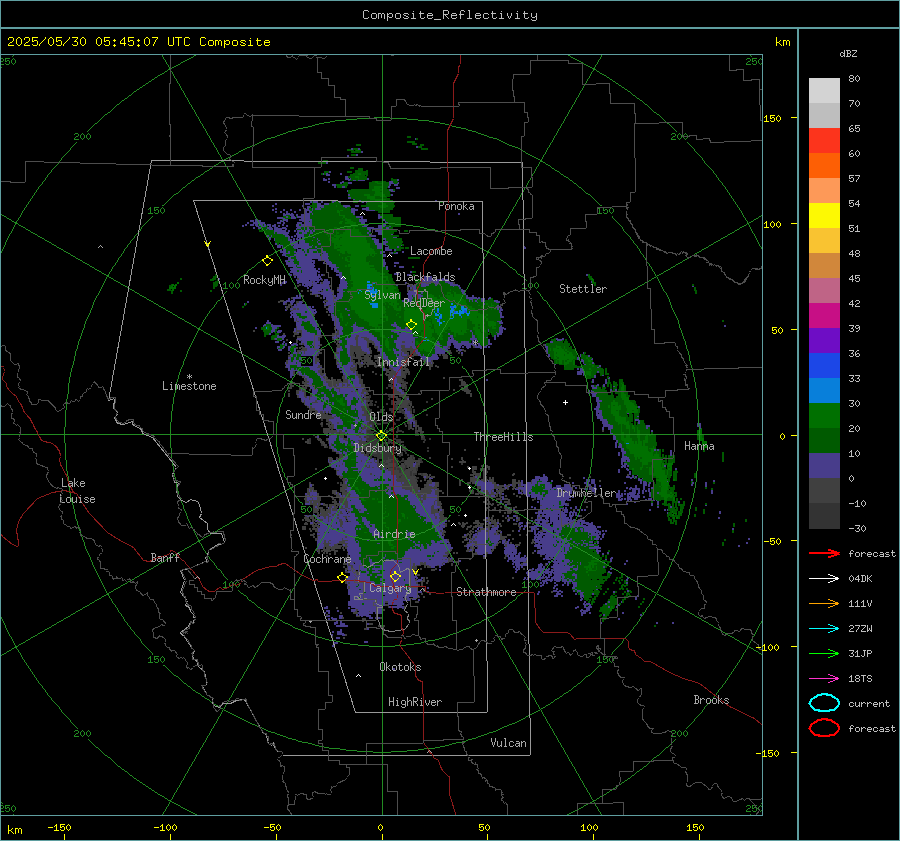This screenshot has height=841, width=900.
Task: Click the orange 111V arrow legend icon
Action: coord(824,603)
